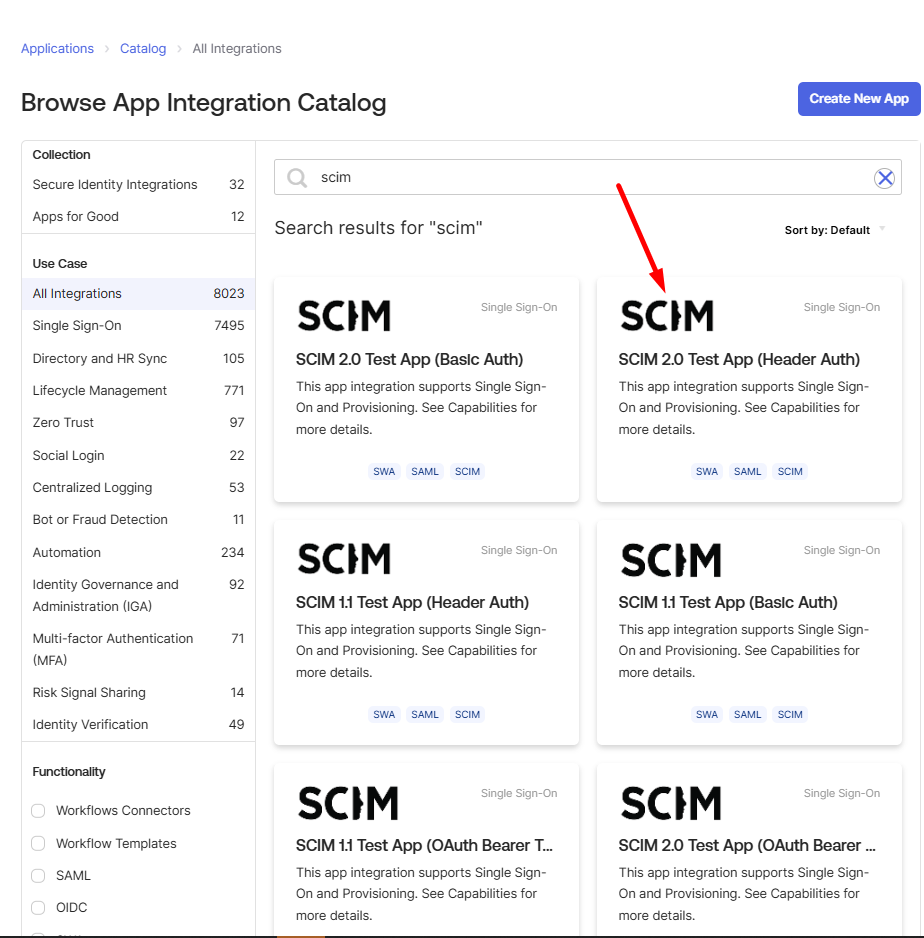Click SCIM logo on 1.1 OAuth Bearer card
The width and height of the screenshot is (924, 938).
pyautogui.click(x=348, y=803)
